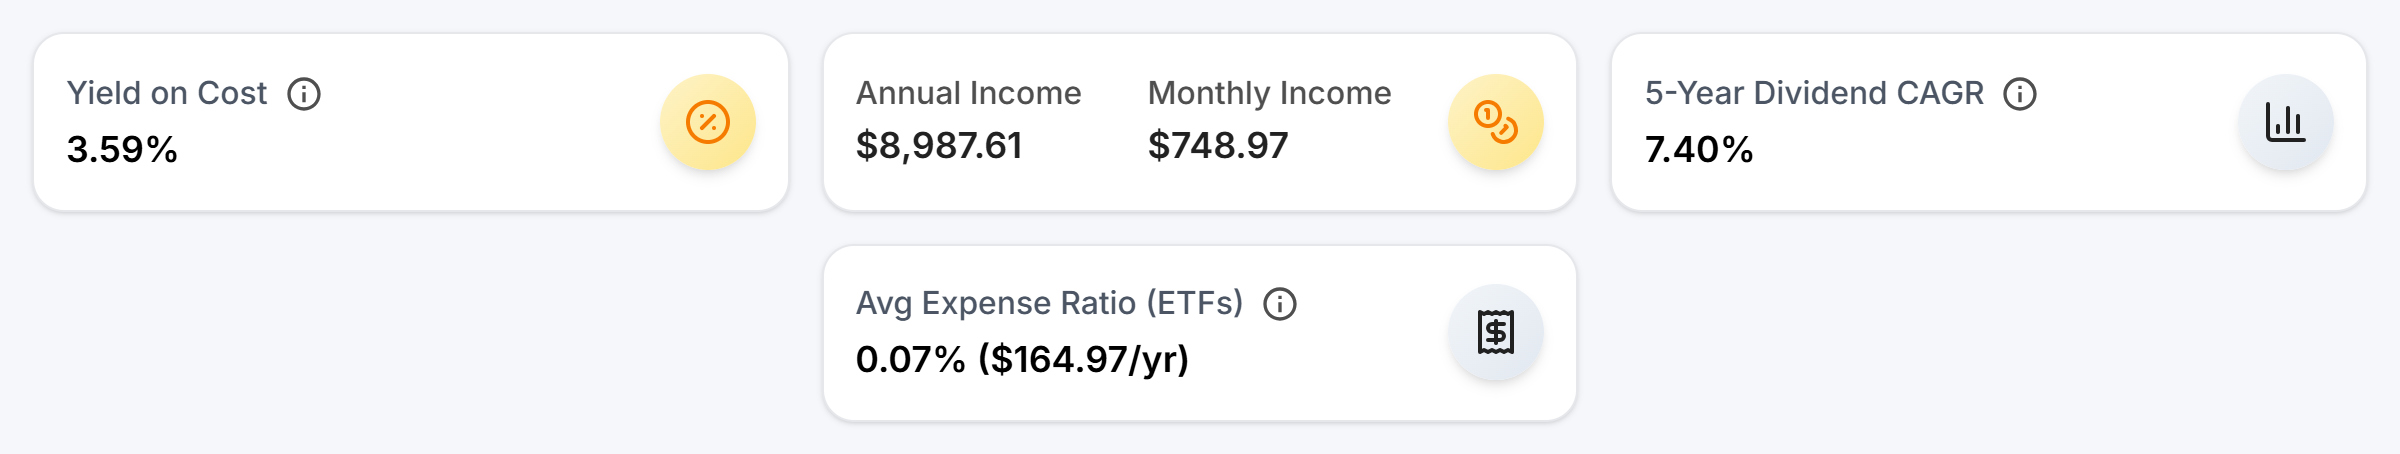Click the bar chart icon
The width and height of the screenshot is (2400, 454).
point(2286,122)
